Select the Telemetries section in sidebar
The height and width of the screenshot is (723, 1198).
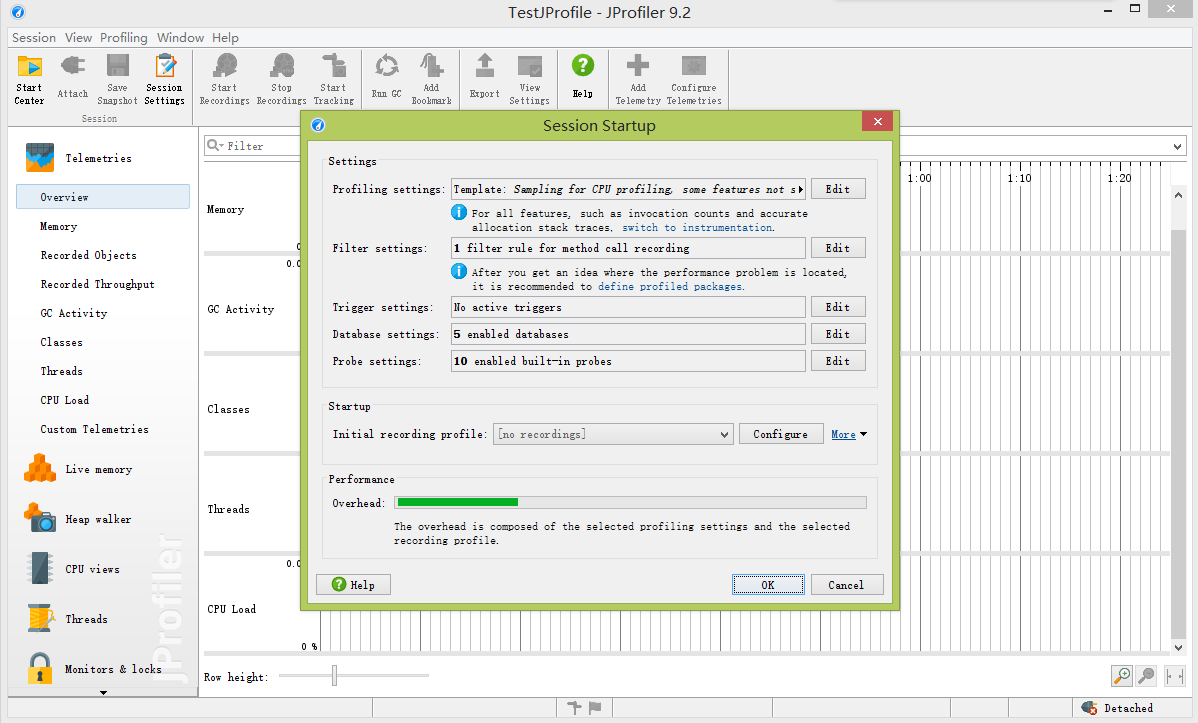(99, 158)
